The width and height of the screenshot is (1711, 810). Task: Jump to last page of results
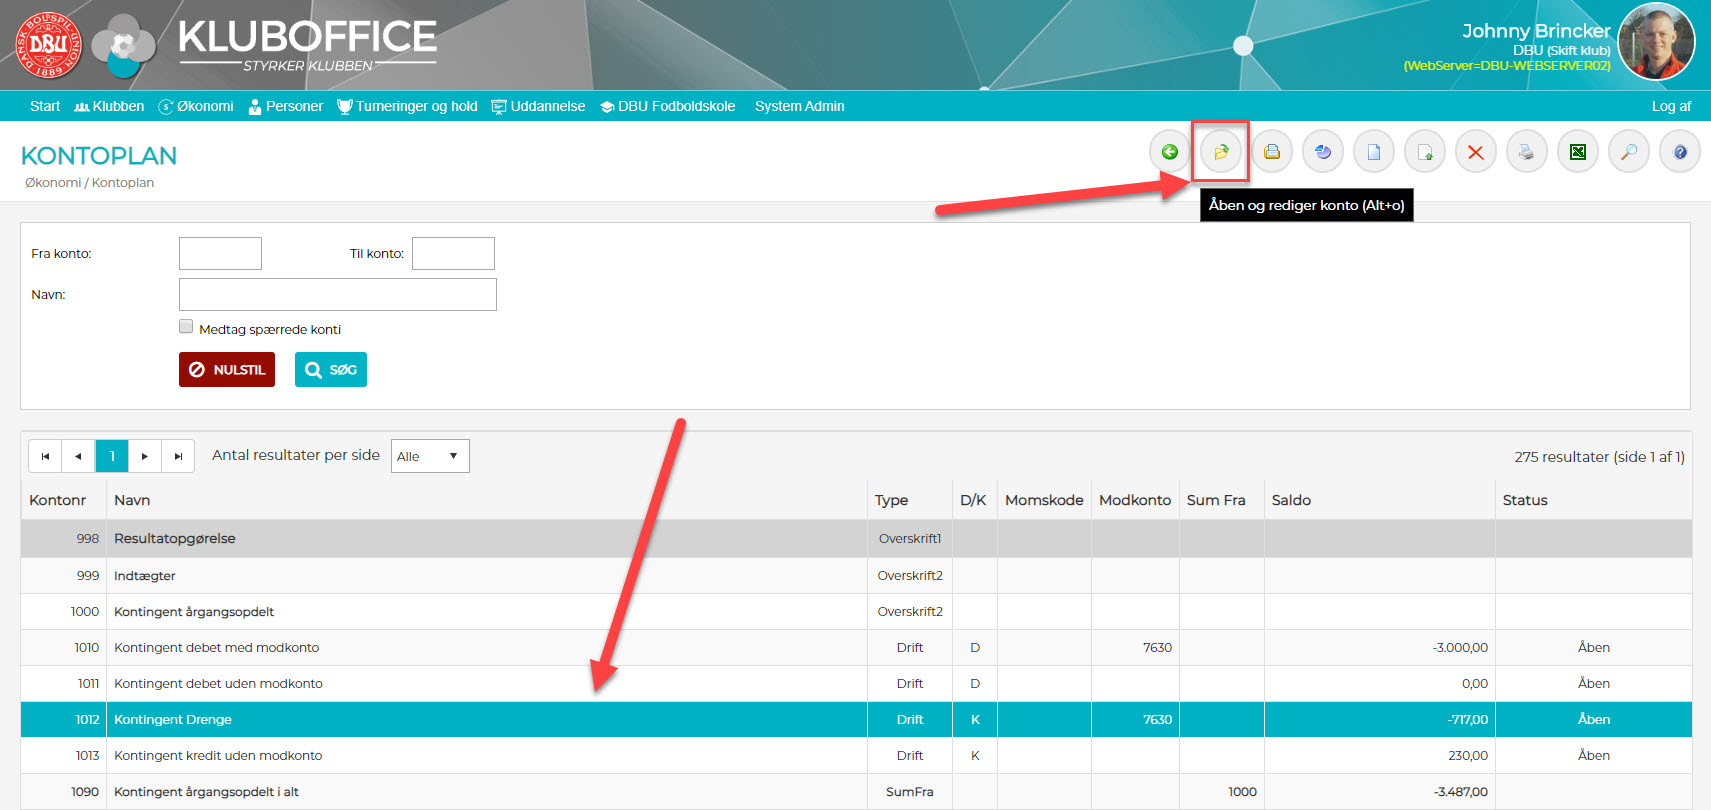pyautogui.click(x=178, y=456)
